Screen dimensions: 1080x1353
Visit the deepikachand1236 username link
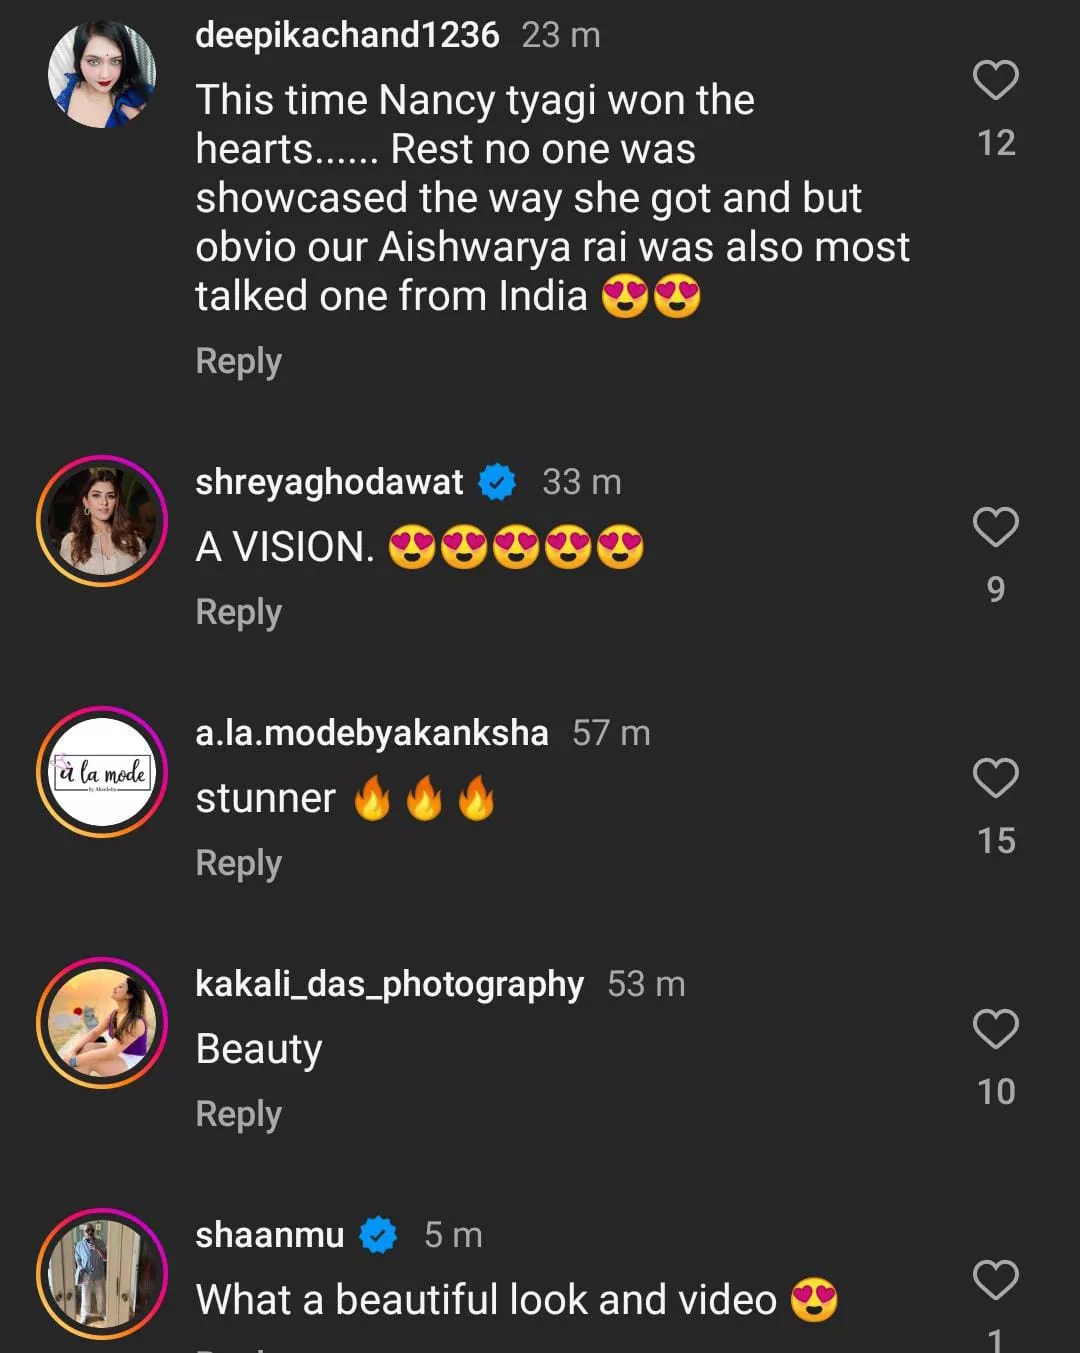pyautogui.click(x=347, y=35)
